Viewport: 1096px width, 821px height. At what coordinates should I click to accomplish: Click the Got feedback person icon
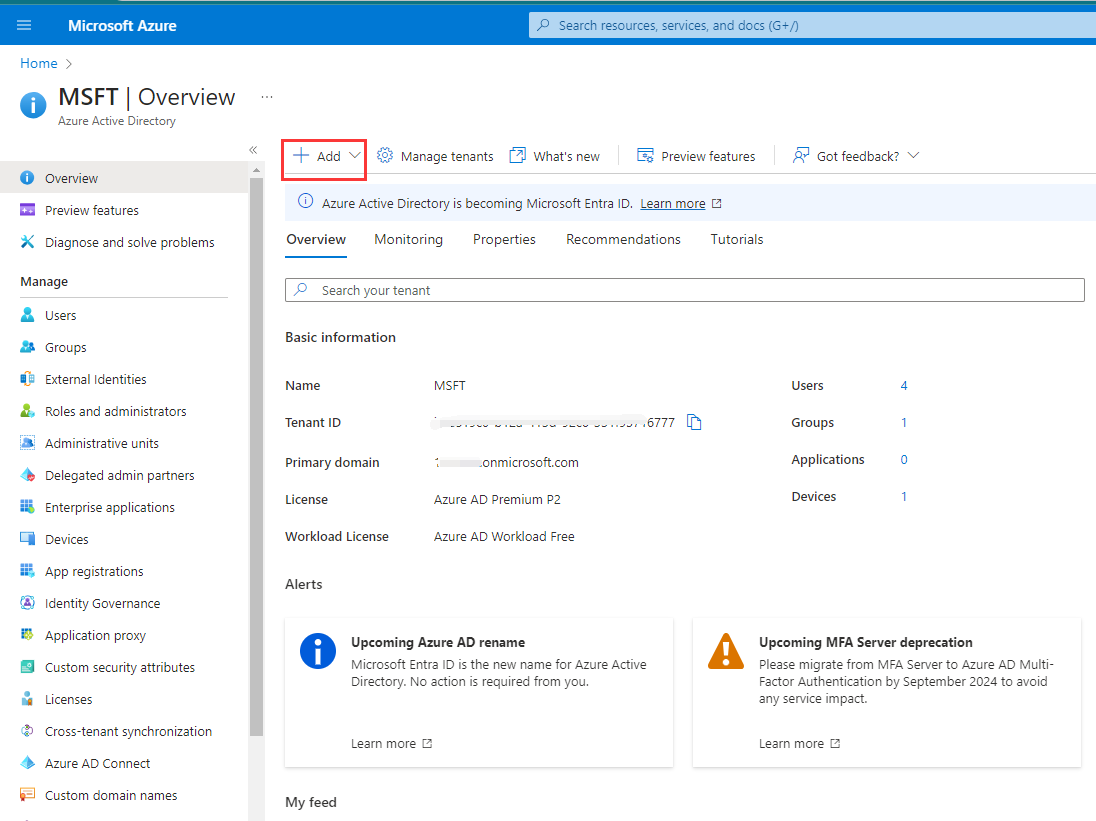pos(800,155)
